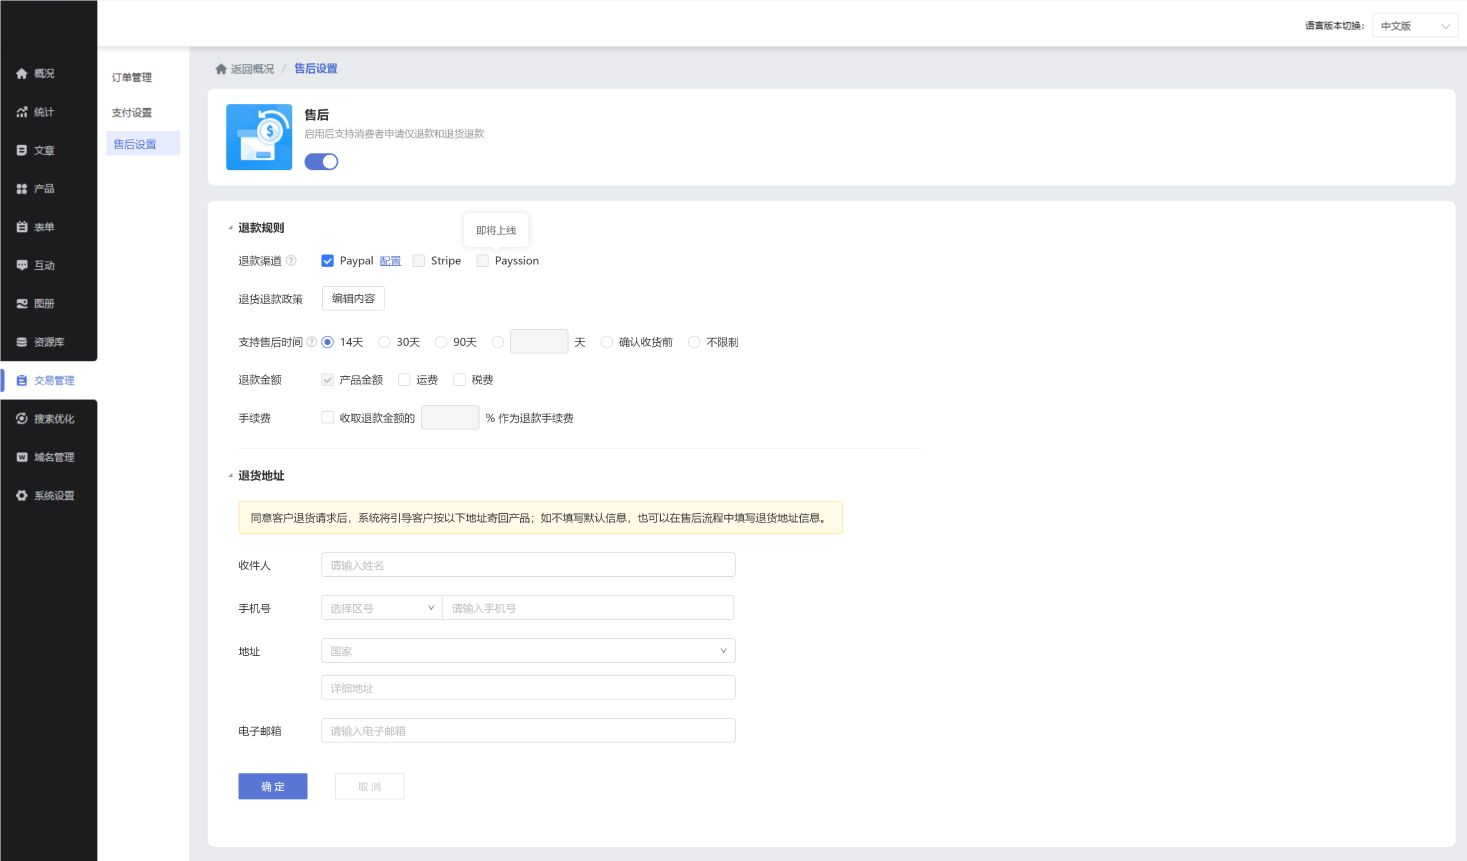Open 统计 statistics icon in sidebar
Image resolution: width=1467 pixels, height=861 pixels.
[22, 112]
